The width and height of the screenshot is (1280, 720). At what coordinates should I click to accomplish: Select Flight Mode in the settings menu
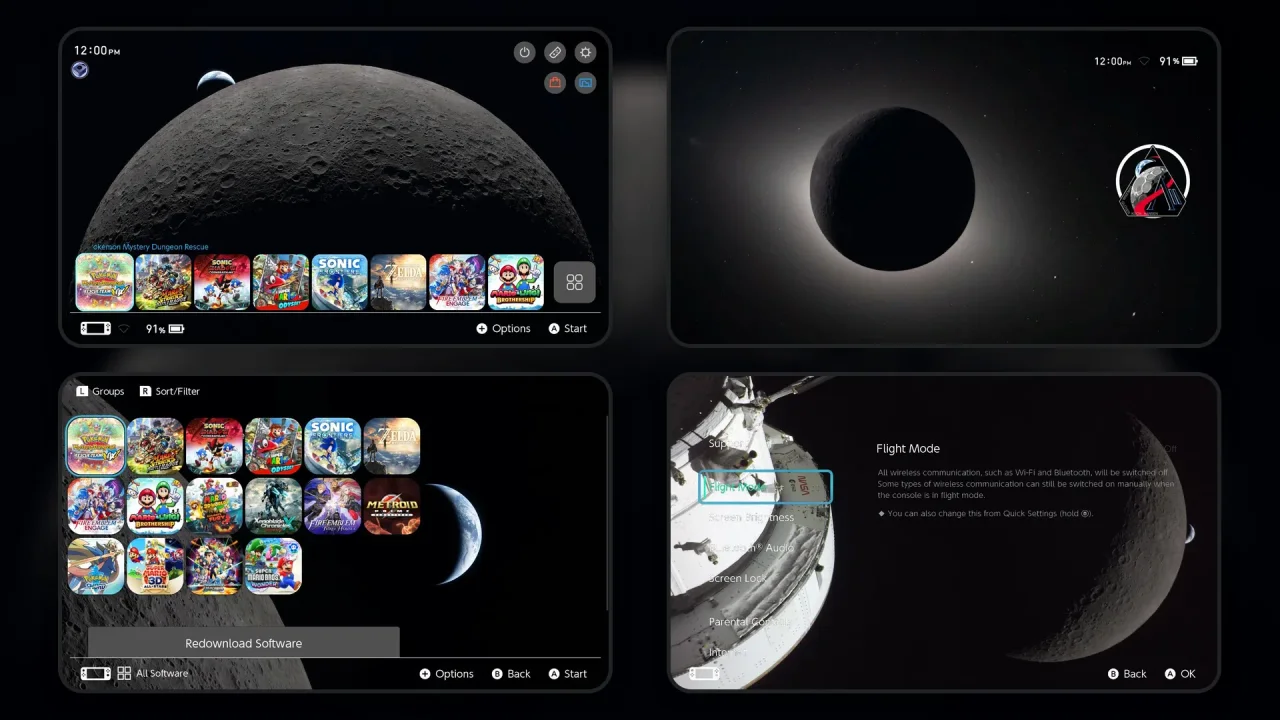click(765, 487)
